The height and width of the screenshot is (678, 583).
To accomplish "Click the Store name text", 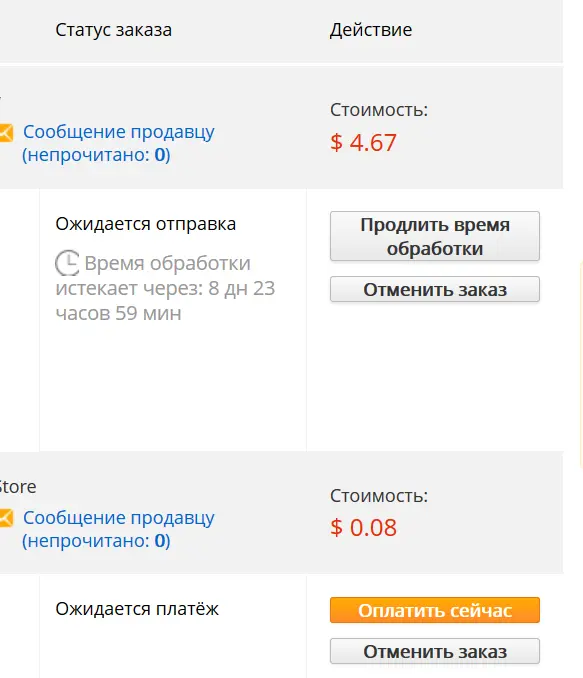I will [x=18, y=487].
